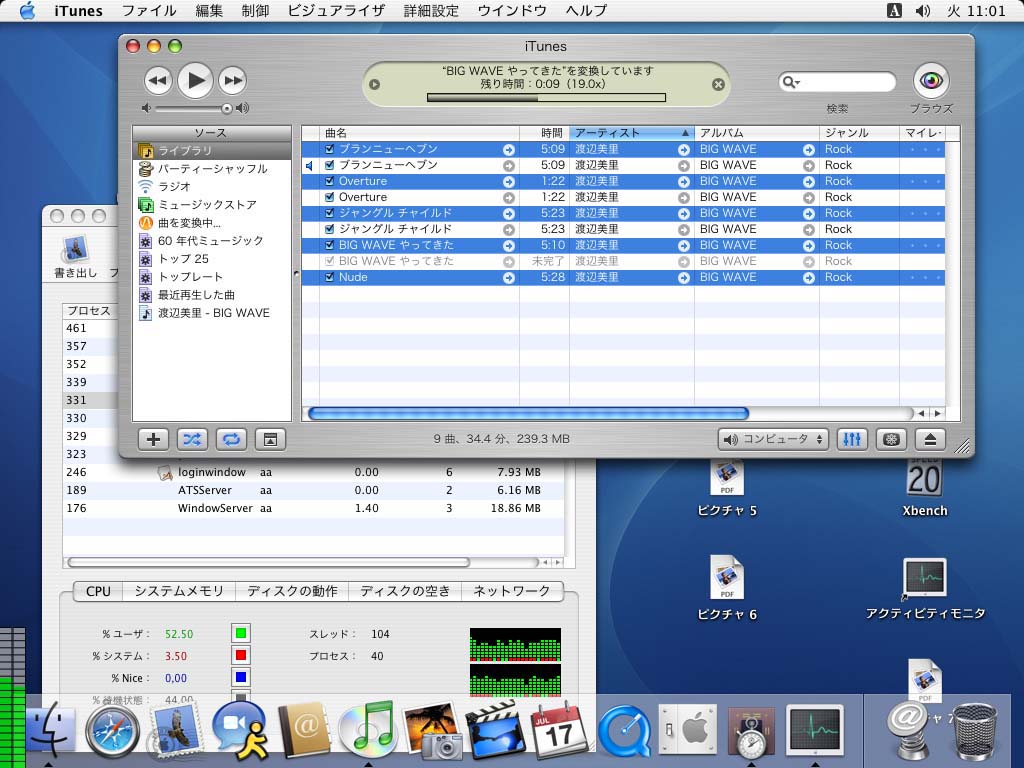1024x768 pixels.
Task: Open iCal from the Dock
Action: click(x=558, y=730)
